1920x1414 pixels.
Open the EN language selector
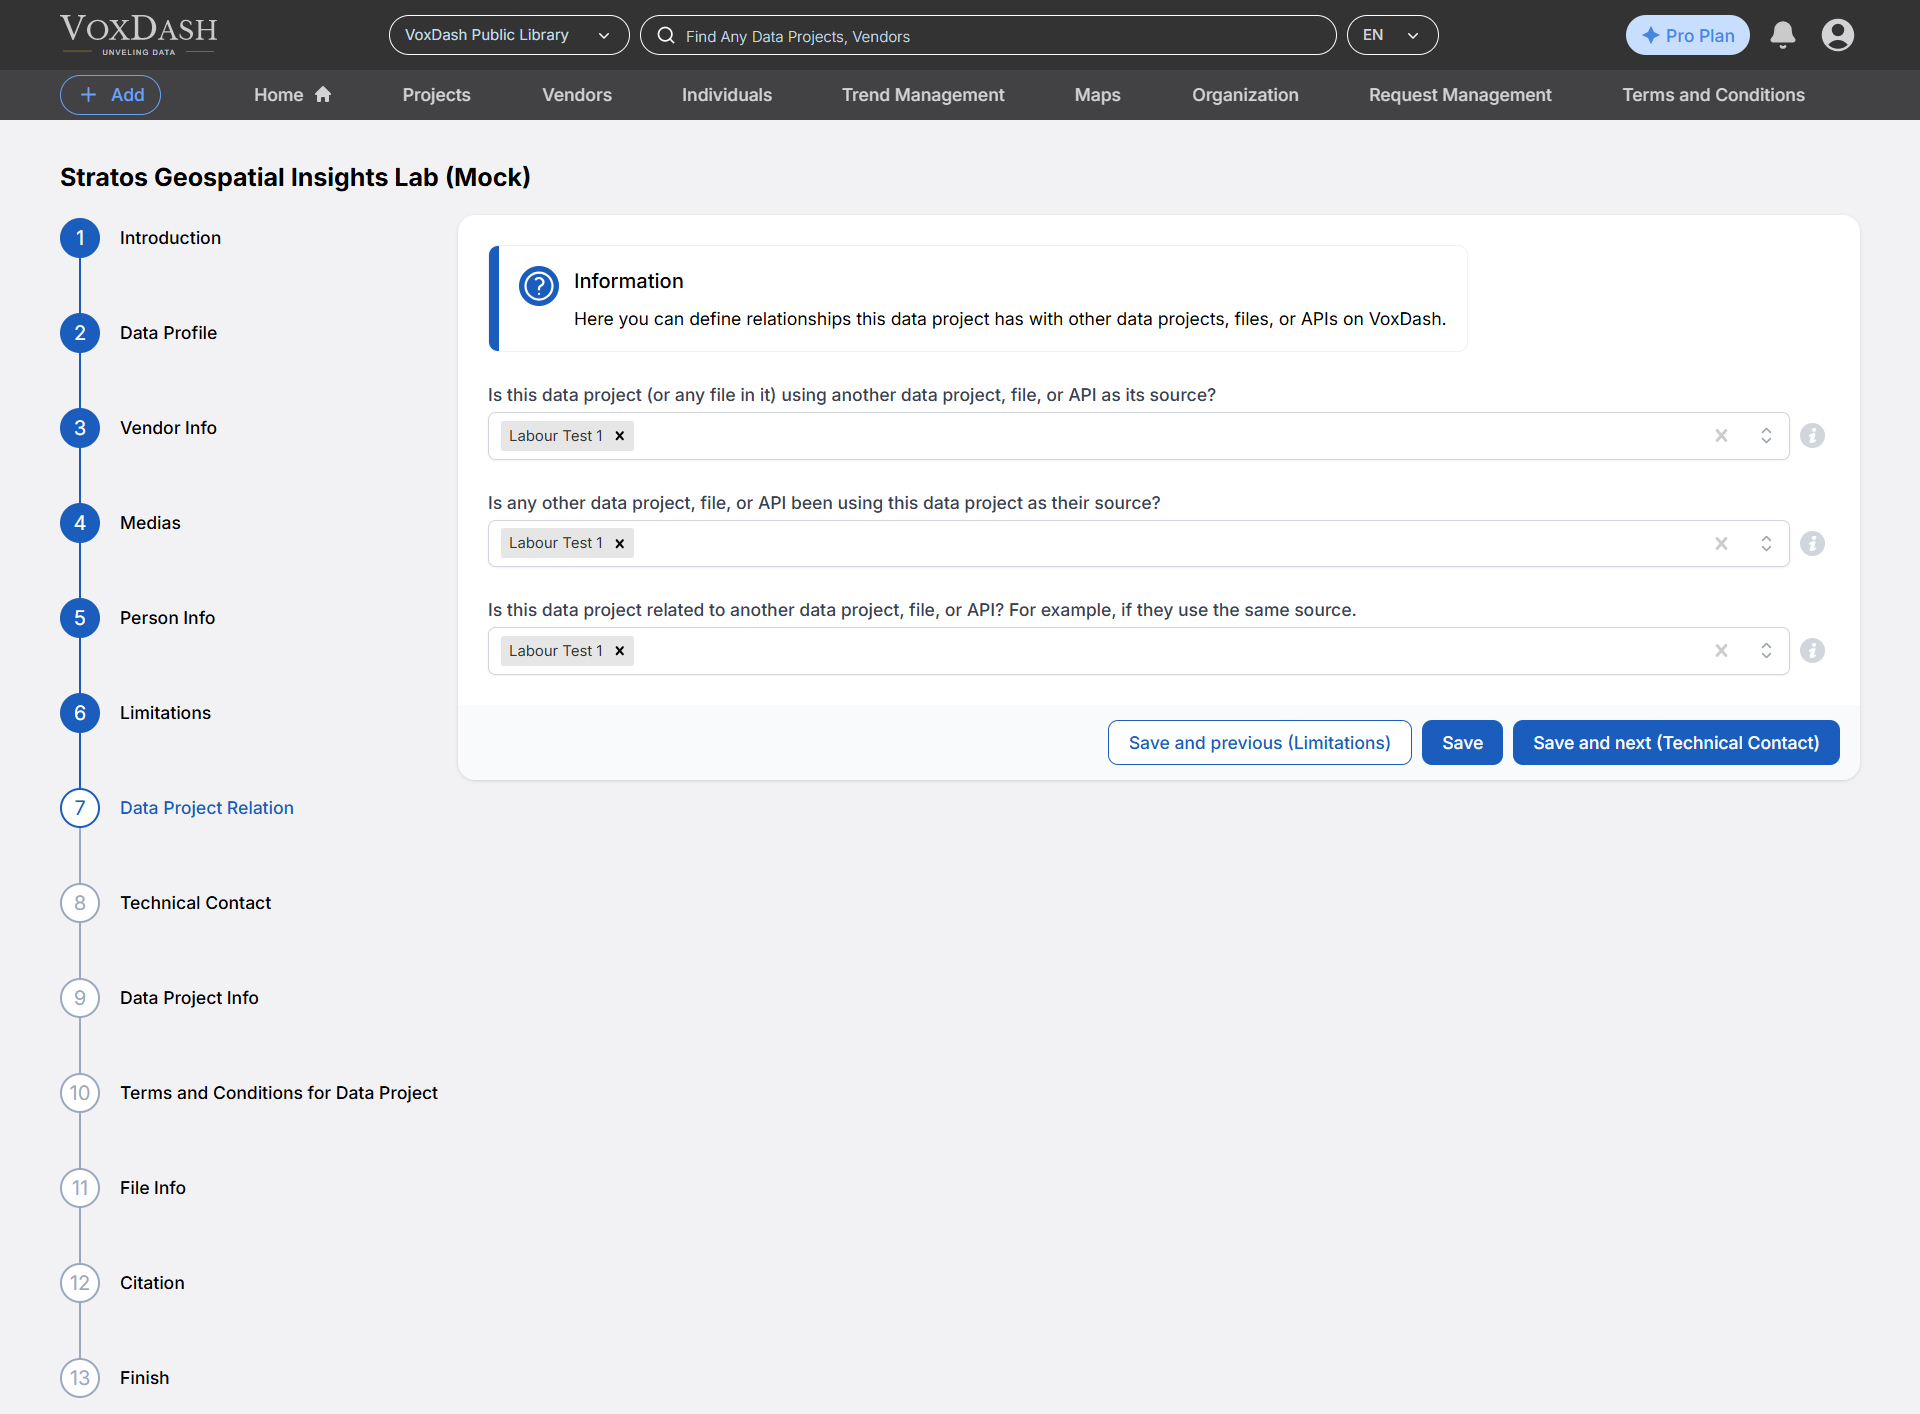pyautogui.click(x=1391, y=35)
